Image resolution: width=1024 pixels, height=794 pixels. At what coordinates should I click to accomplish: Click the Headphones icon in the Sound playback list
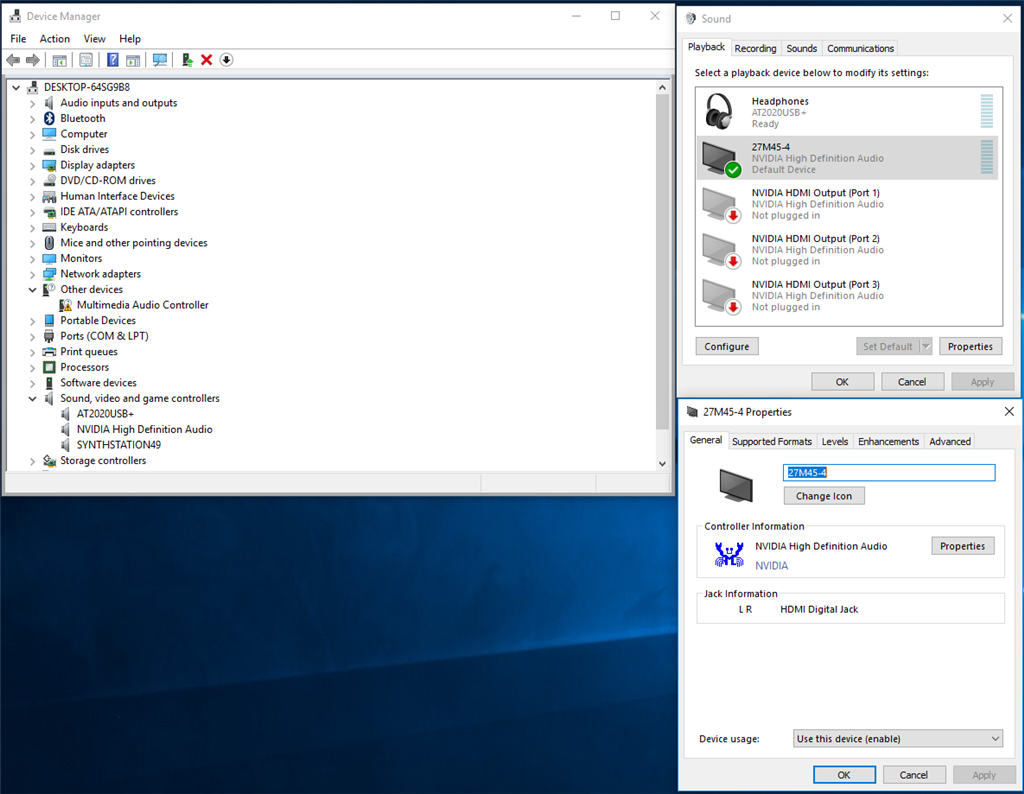(x=719, y=111)
